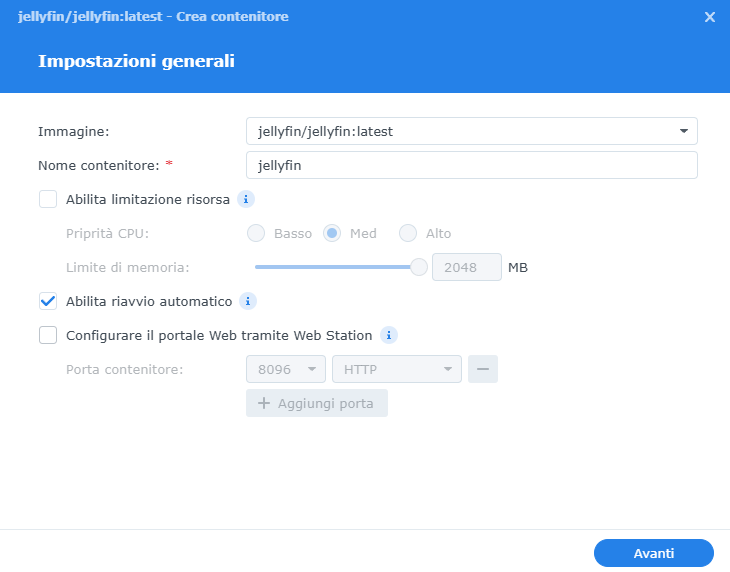Click the Immagine label
This screenshot has height=572, width=730.
click(74, 132)
